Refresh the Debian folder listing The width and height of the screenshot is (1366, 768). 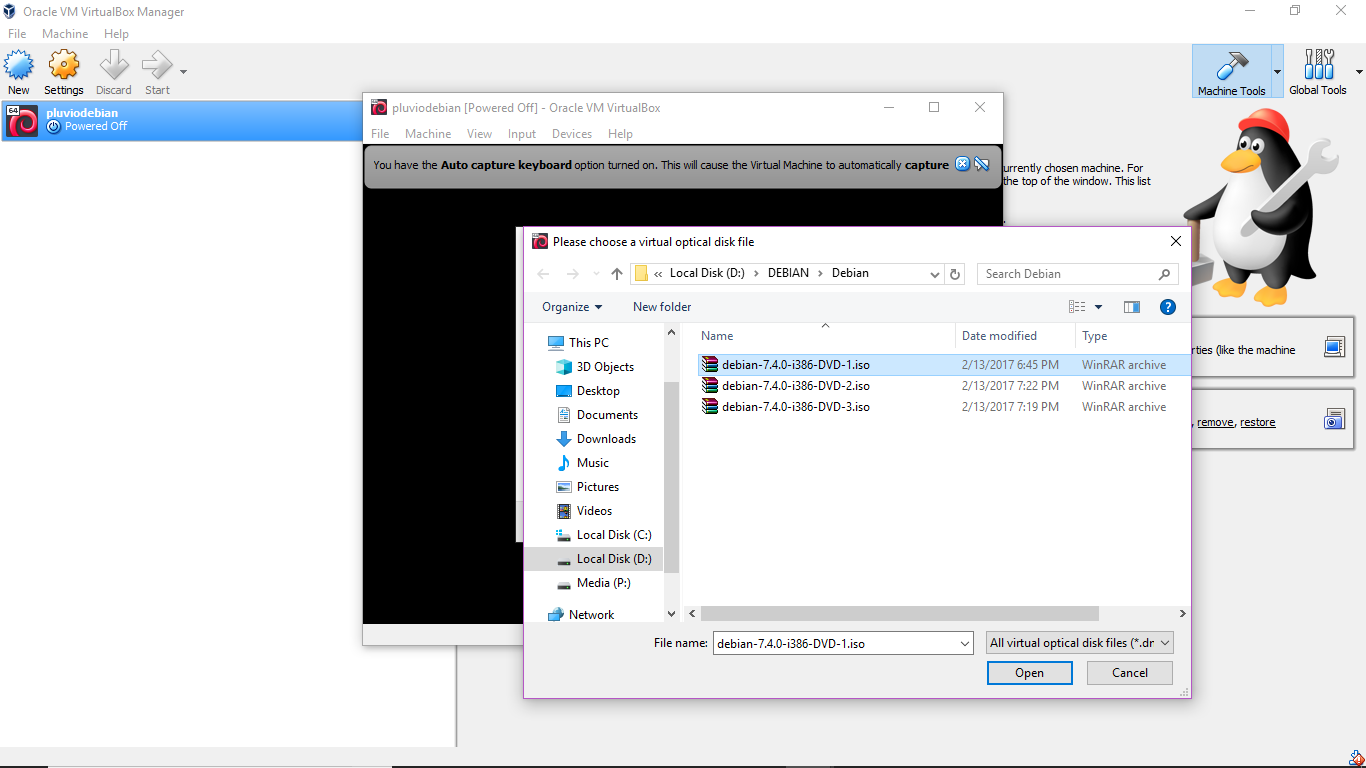click(954, 273)
